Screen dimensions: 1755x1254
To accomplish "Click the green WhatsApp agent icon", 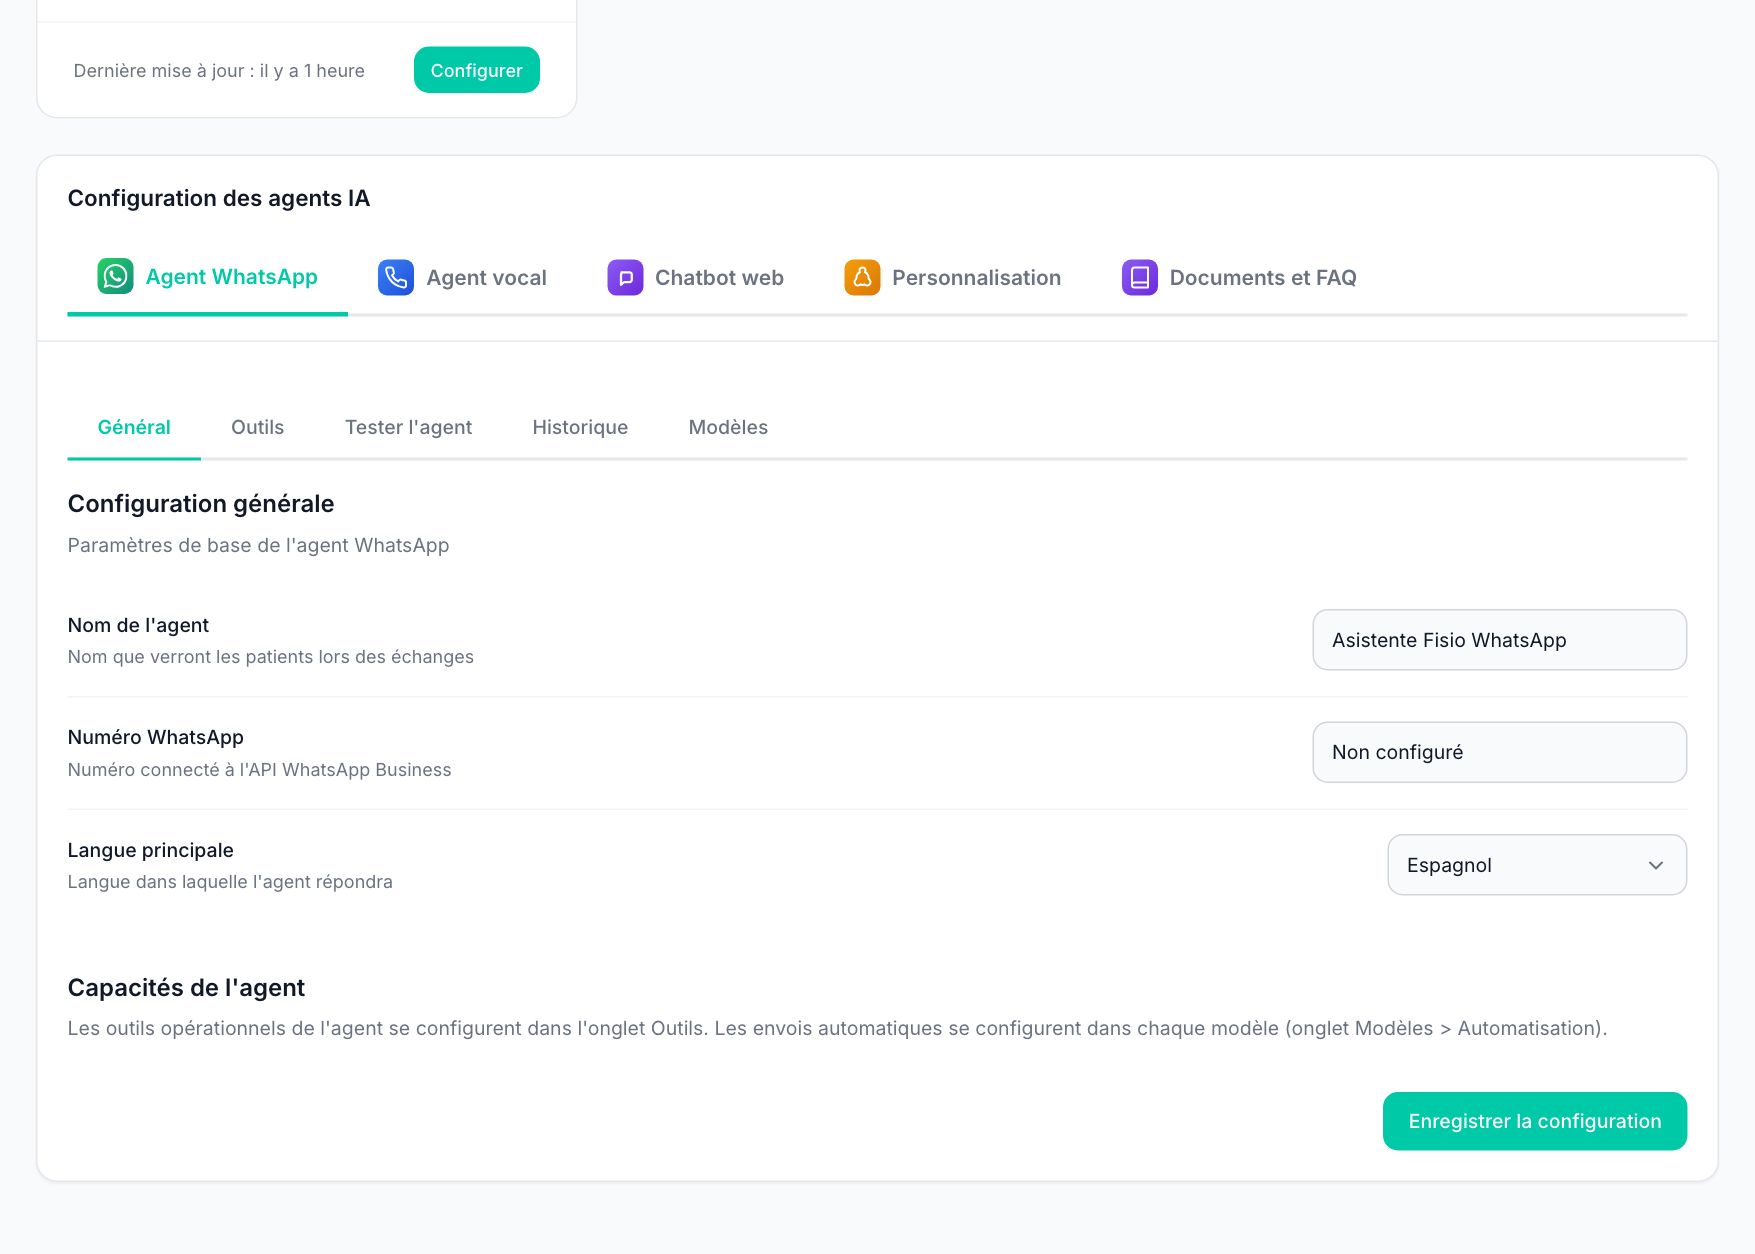I will pos(115,276).
